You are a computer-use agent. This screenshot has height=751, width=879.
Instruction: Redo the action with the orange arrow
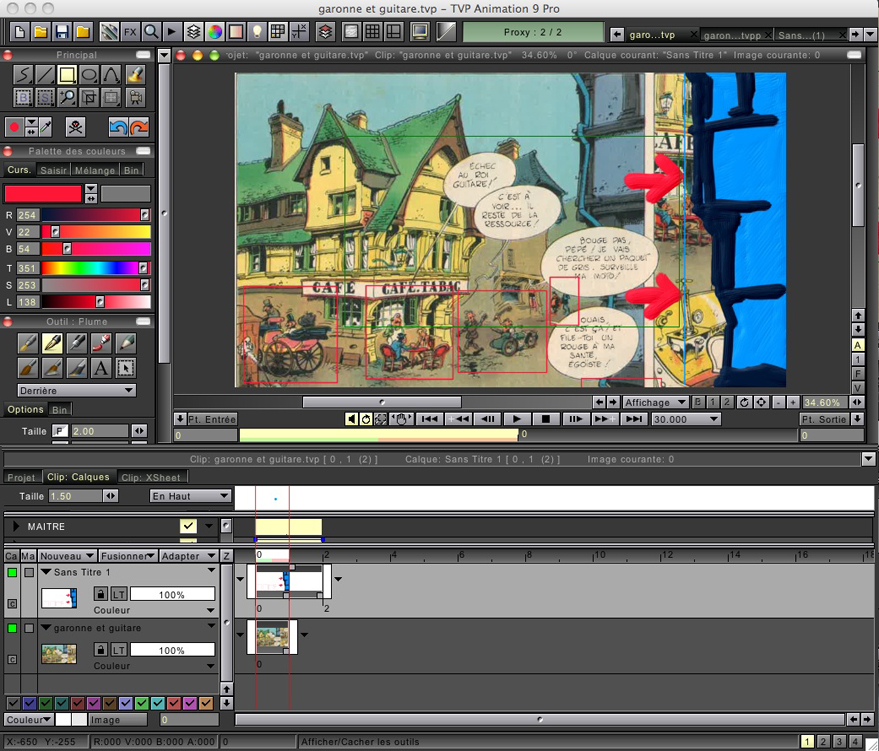(x=138, y=127)
